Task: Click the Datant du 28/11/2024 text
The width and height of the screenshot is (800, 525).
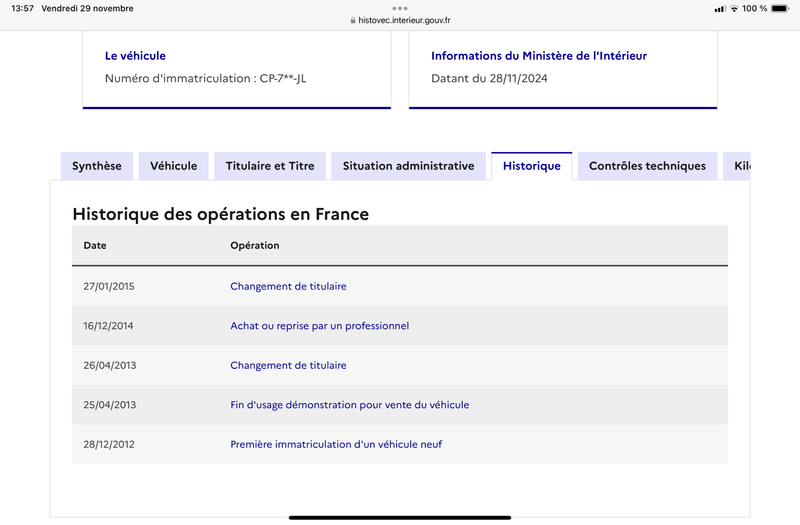Action: tap(489, 78)
